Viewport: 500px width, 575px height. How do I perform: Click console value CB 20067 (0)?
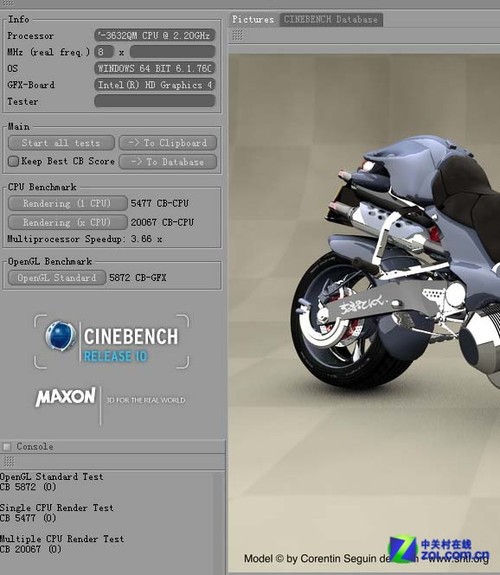[x=31, y=549]
